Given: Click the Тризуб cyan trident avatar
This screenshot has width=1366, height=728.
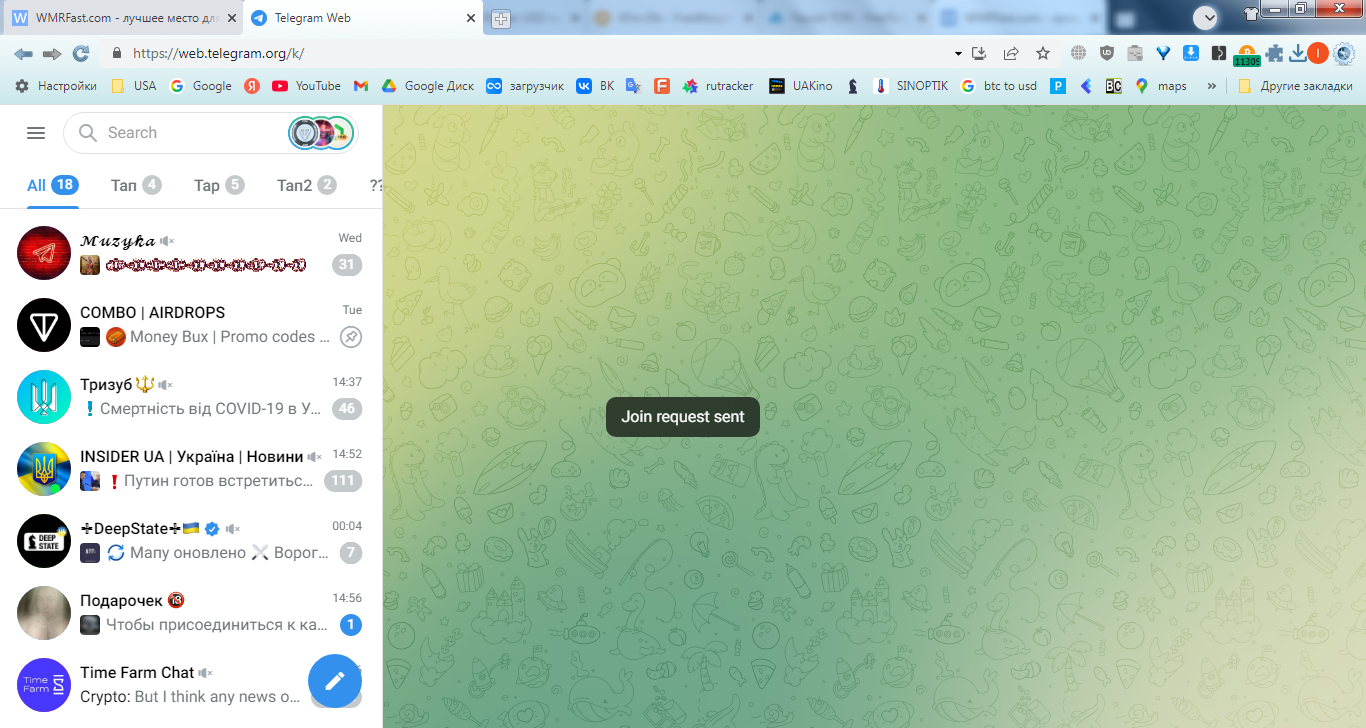Looking at the screenshot, I should point(44,397).
